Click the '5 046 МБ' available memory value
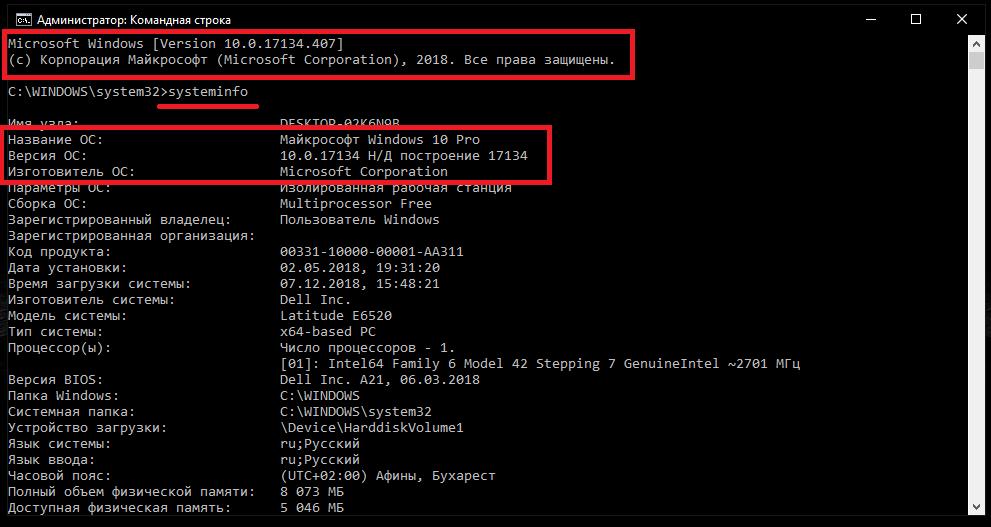 [312, 508]
